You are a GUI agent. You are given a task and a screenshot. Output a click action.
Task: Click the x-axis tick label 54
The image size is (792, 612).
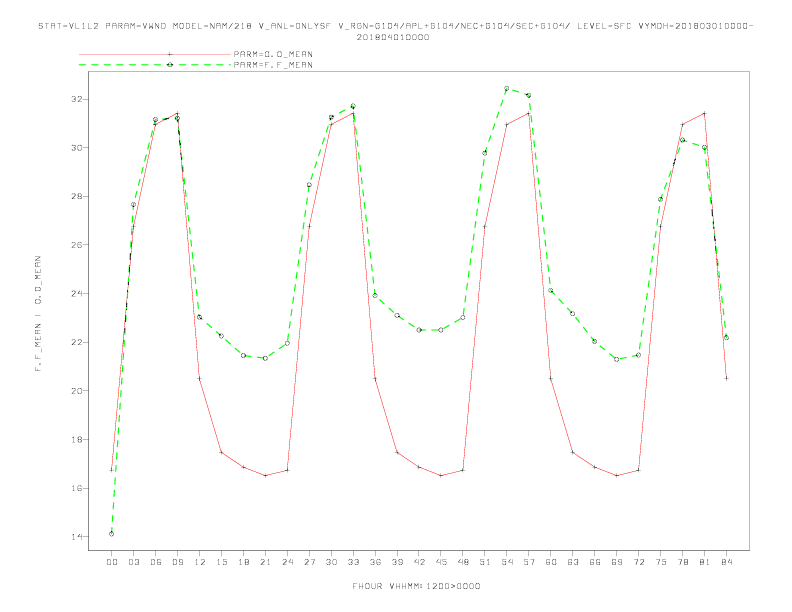(507, 562)
